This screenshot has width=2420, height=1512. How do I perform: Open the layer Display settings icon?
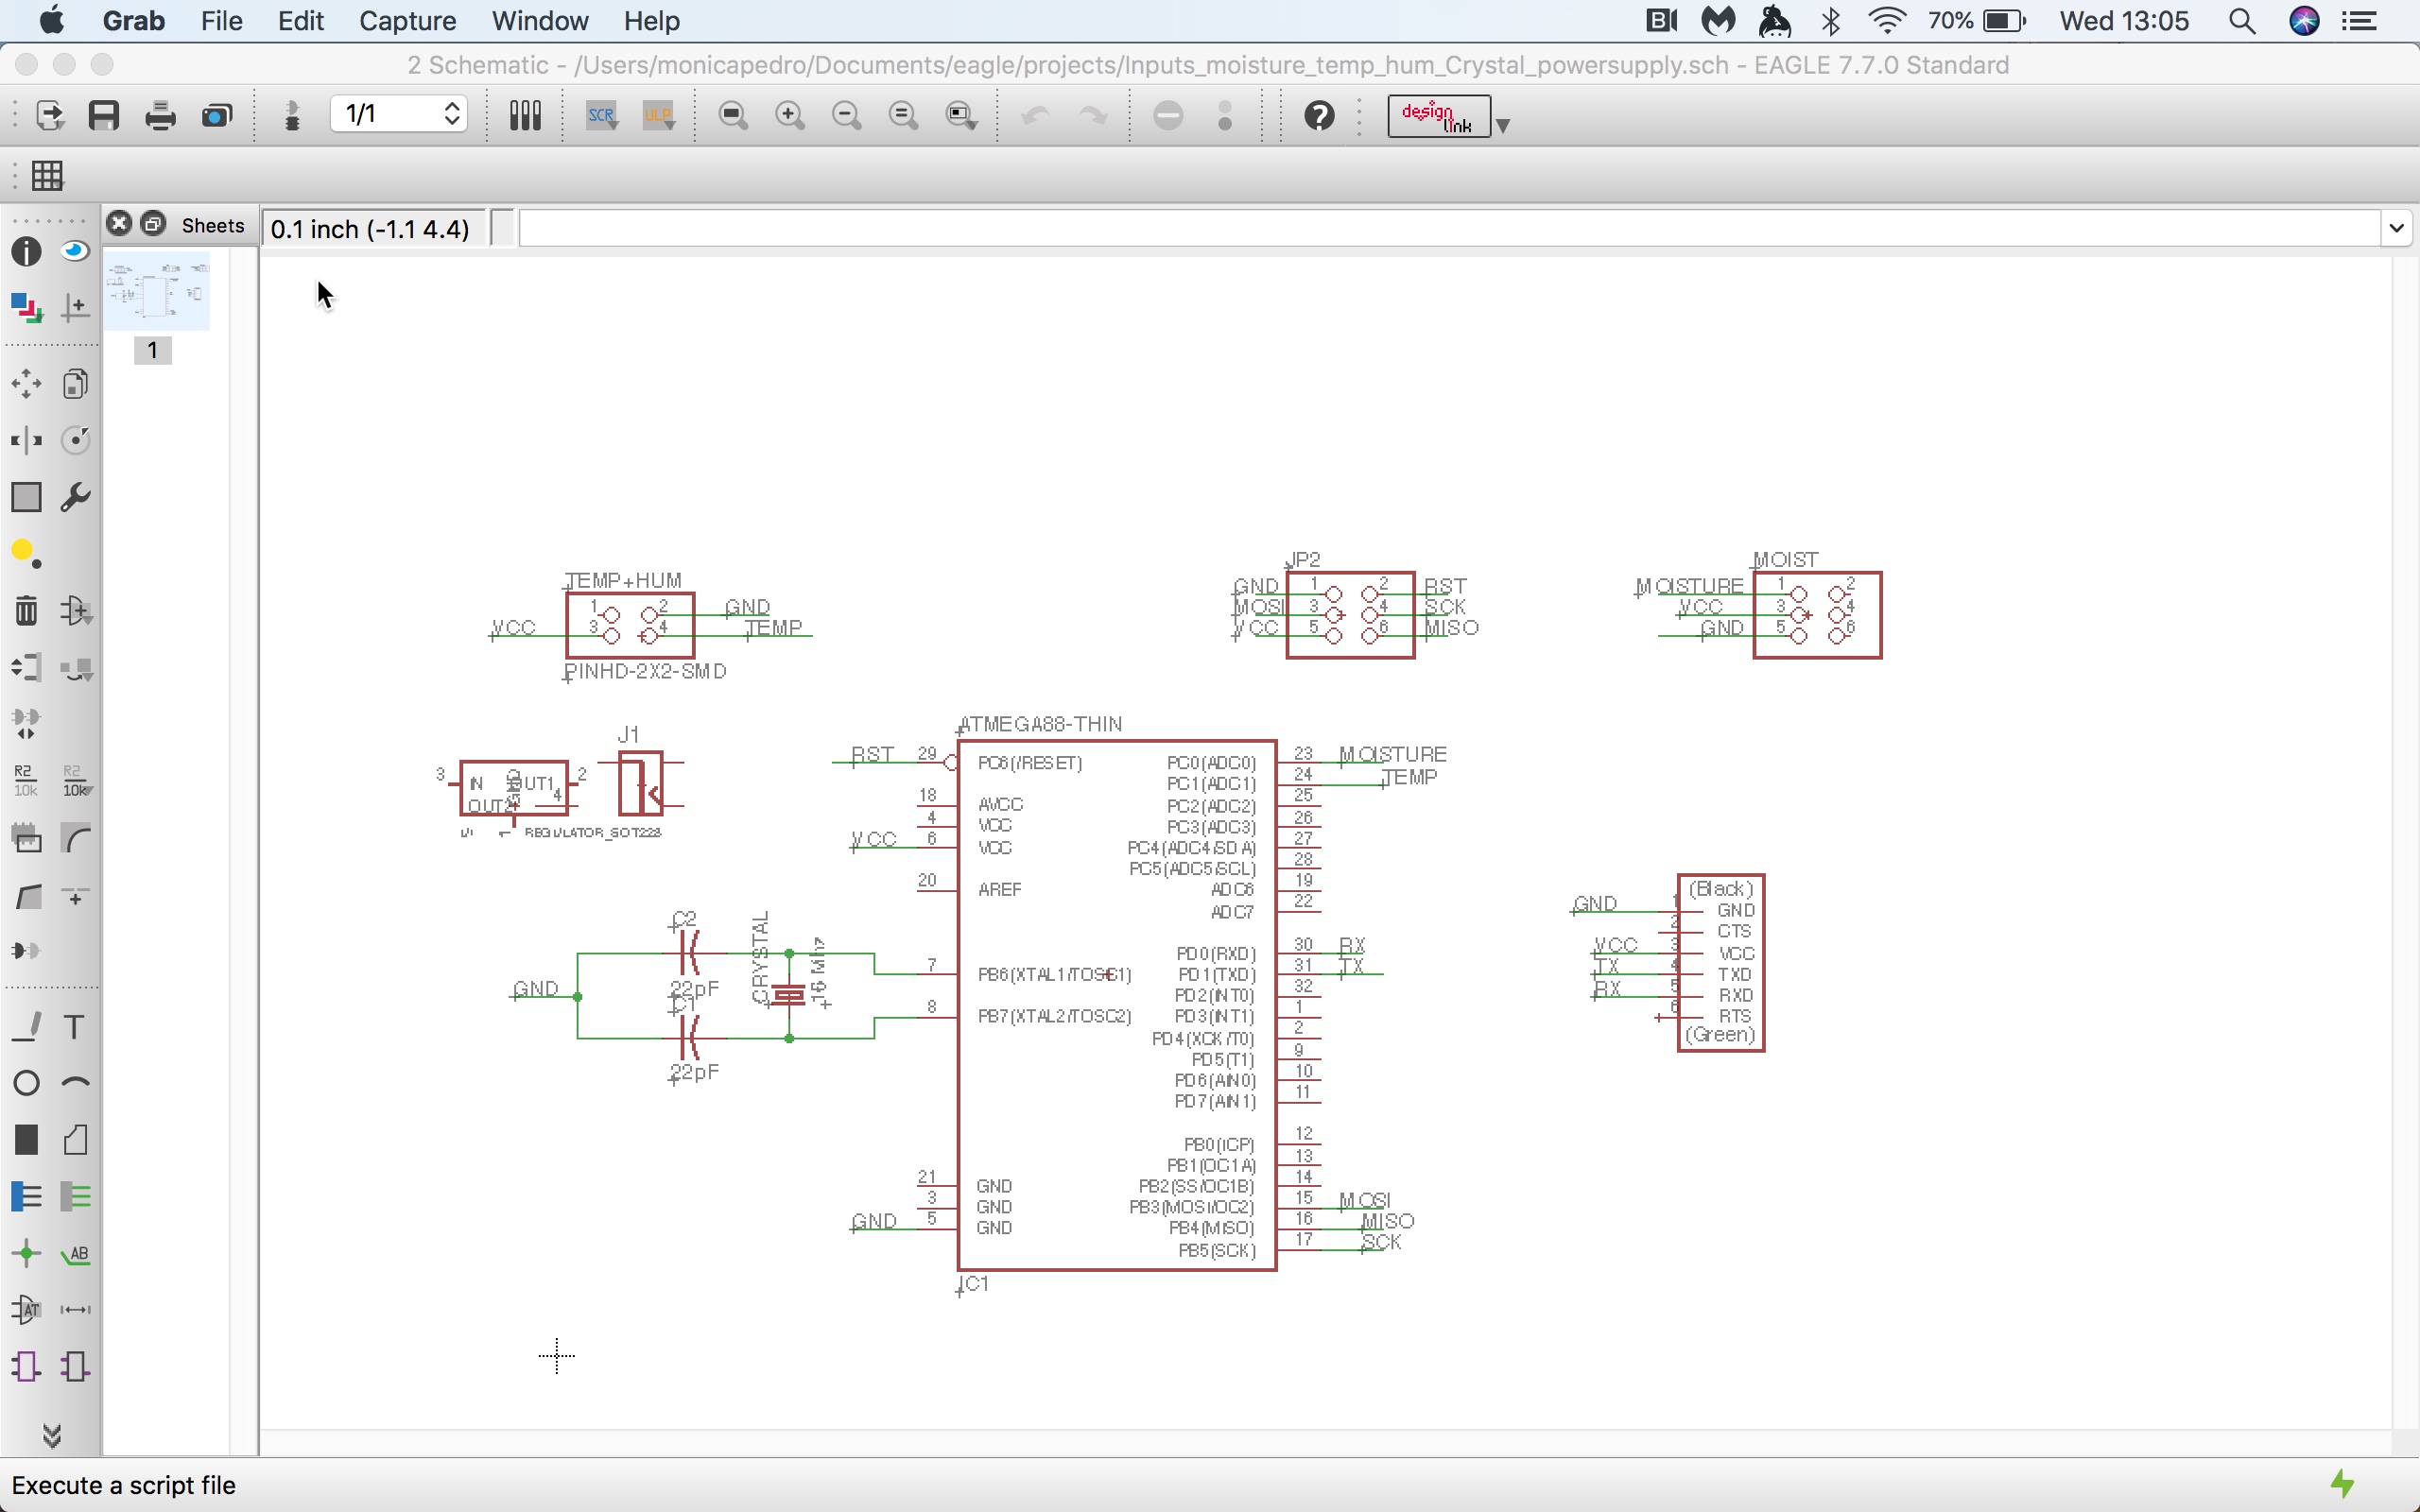[26, 307]
